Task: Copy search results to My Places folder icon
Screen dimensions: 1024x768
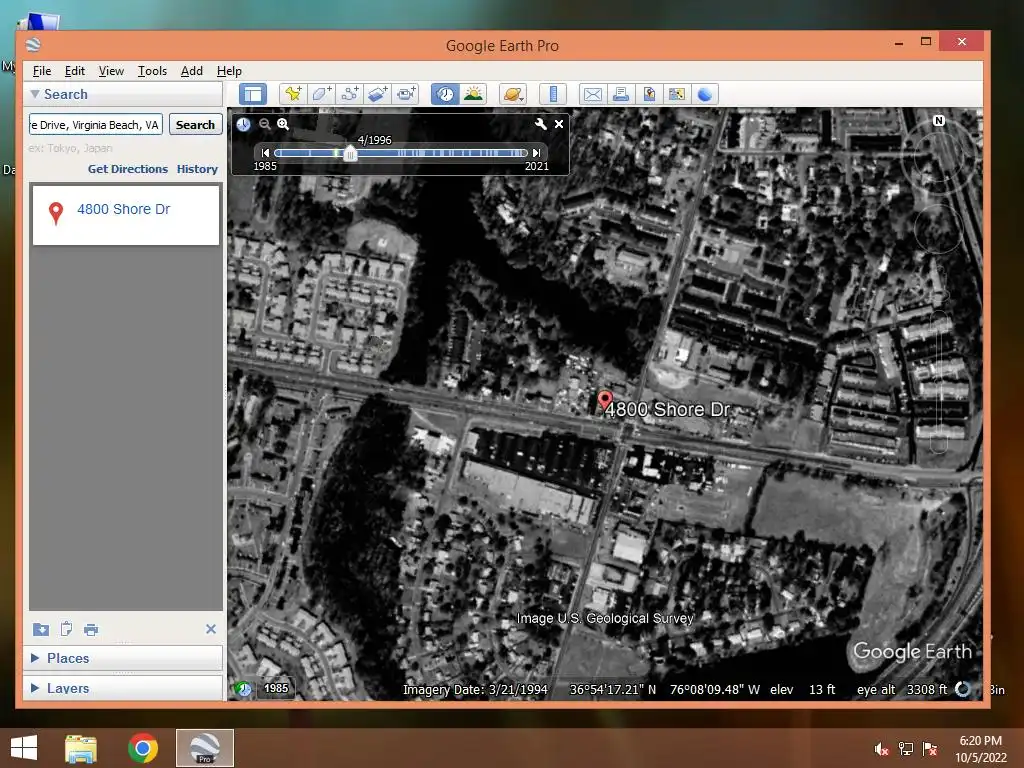Action: point(40,630)
